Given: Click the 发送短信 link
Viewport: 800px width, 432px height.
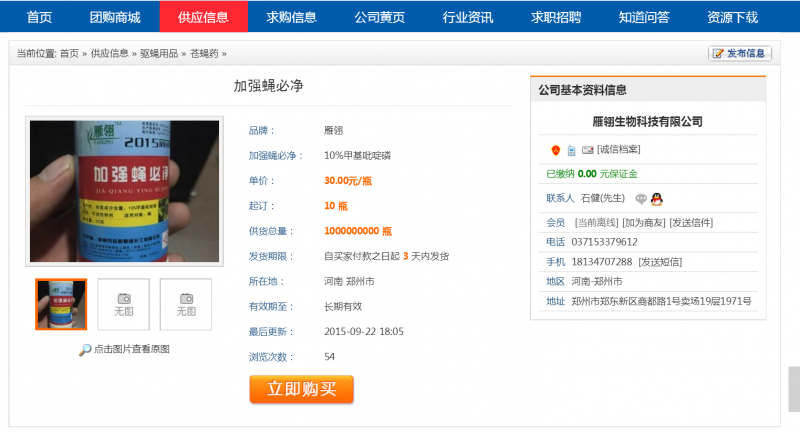Looking at the screenshot, I should (660, 262).
